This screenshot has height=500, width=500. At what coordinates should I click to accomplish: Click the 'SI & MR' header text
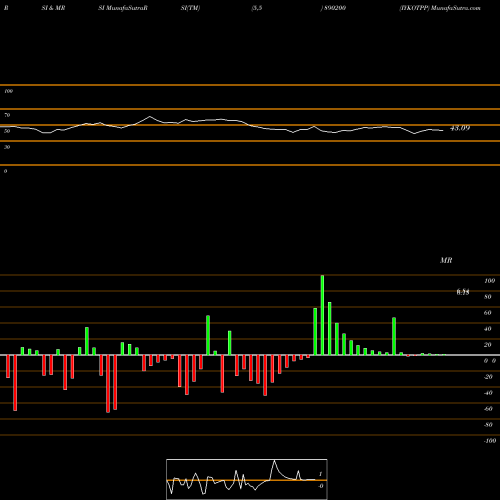pyautogui.click(x=53, y=8)
